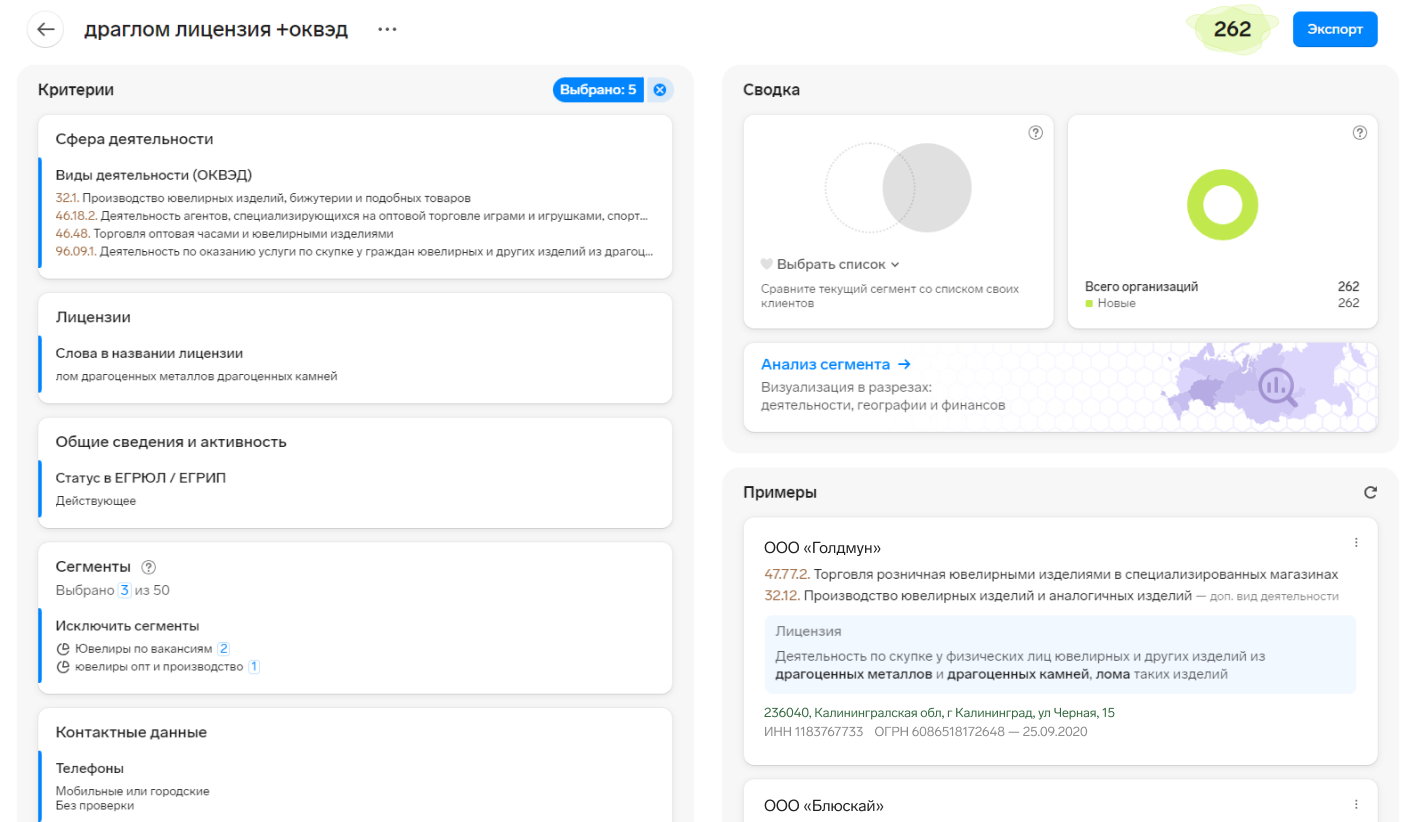Image resolution: width=1418 pixels, height=822 pixels.
Task: Click the Экспорт button
Action: coord(1335,29)
